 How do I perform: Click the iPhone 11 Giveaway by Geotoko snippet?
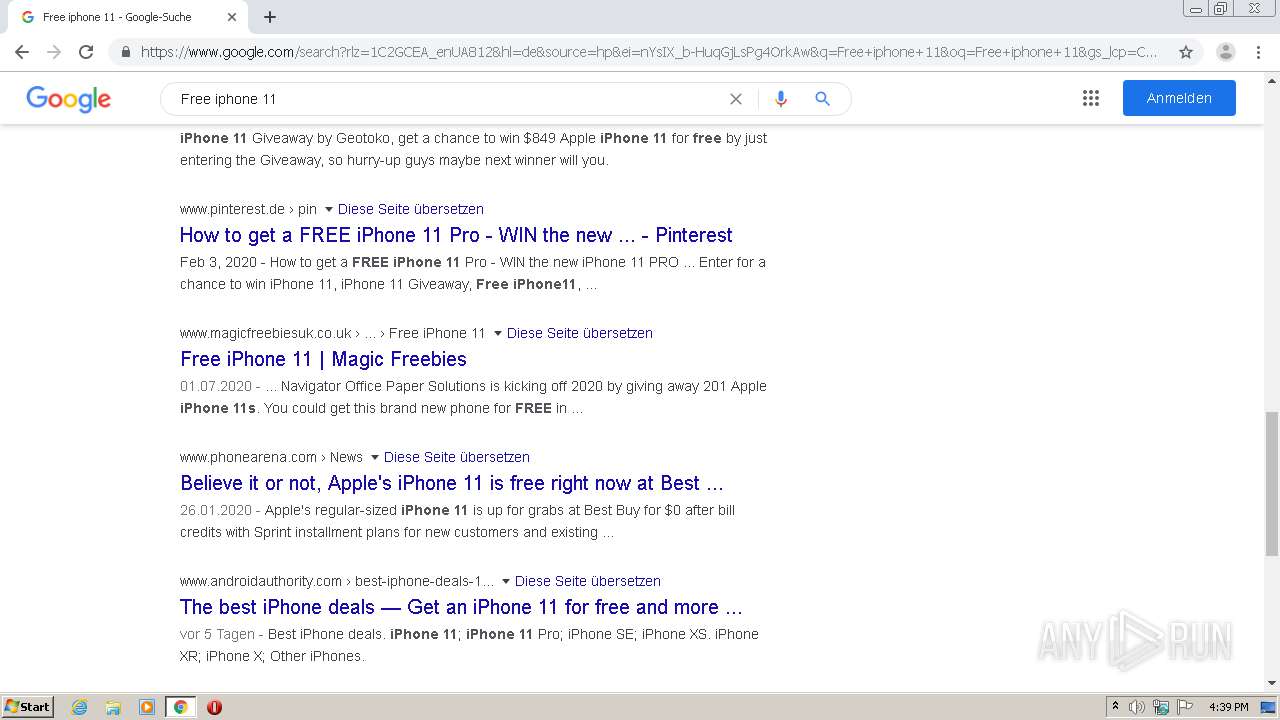click(474, 149)
